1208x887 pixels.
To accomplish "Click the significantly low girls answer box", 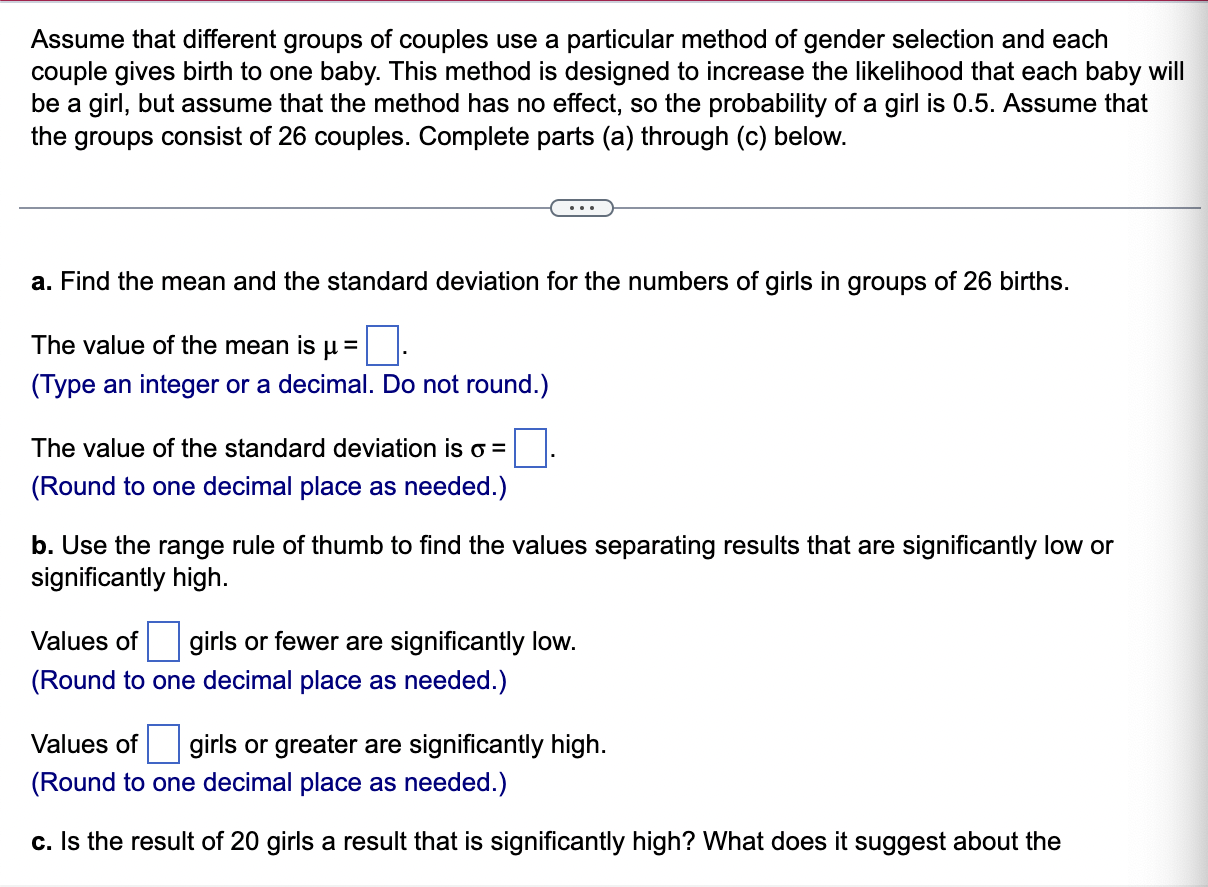I will [163, 640].
